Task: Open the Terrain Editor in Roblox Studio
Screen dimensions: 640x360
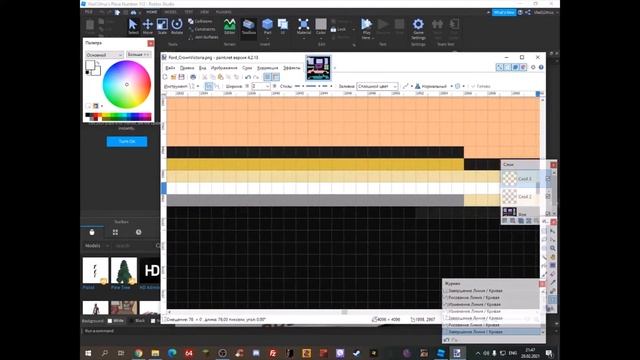Action: coord(229,27)
